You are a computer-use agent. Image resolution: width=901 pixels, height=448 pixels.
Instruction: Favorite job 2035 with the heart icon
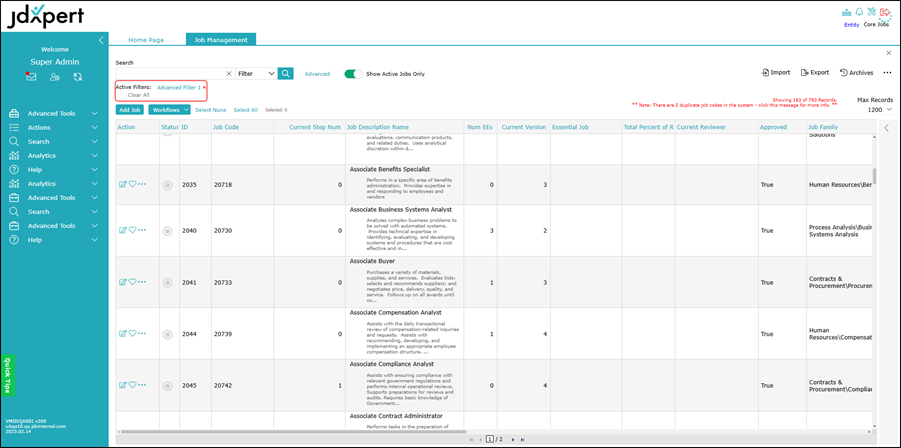132,184
